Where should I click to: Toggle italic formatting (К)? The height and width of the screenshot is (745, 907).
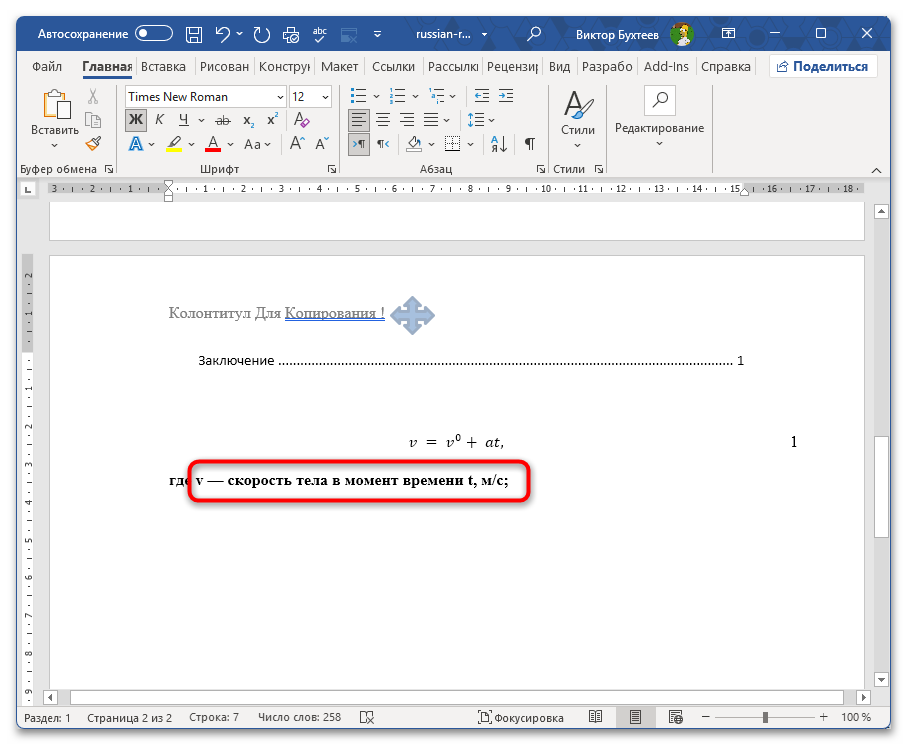click(160, 120)
